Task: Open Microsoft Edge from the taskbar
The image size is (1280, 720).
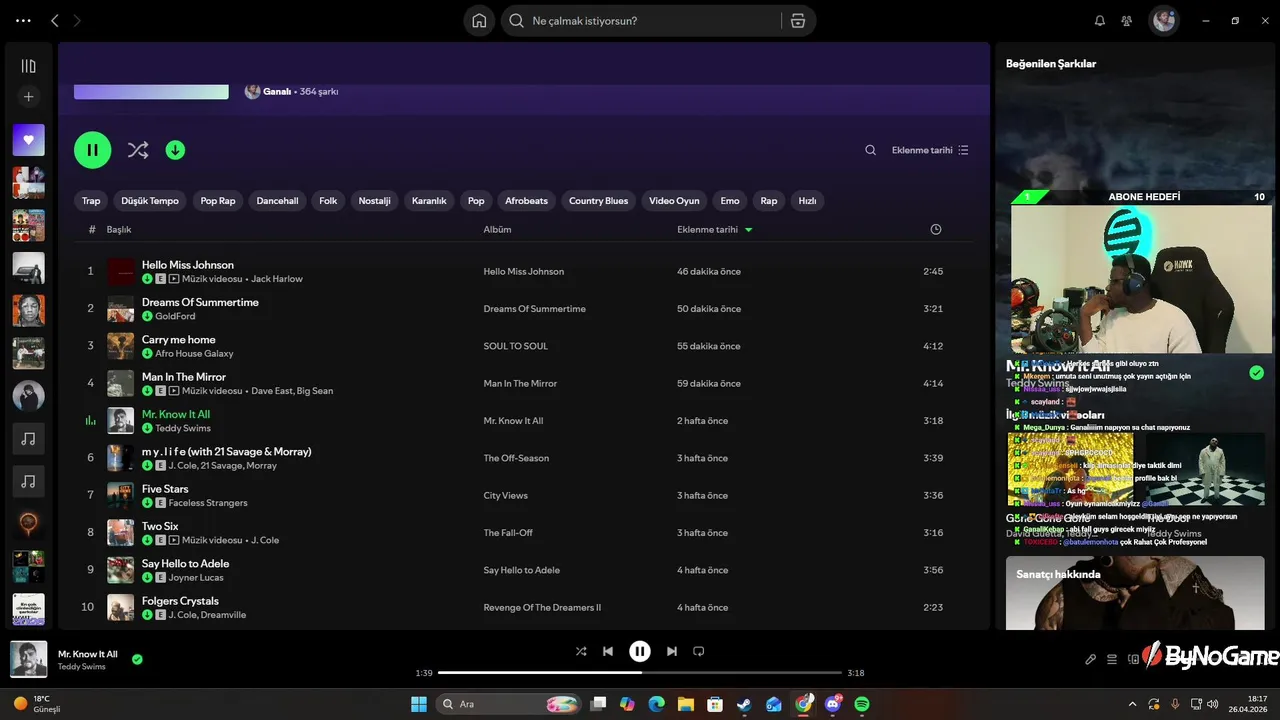Action: click(656, 704)
